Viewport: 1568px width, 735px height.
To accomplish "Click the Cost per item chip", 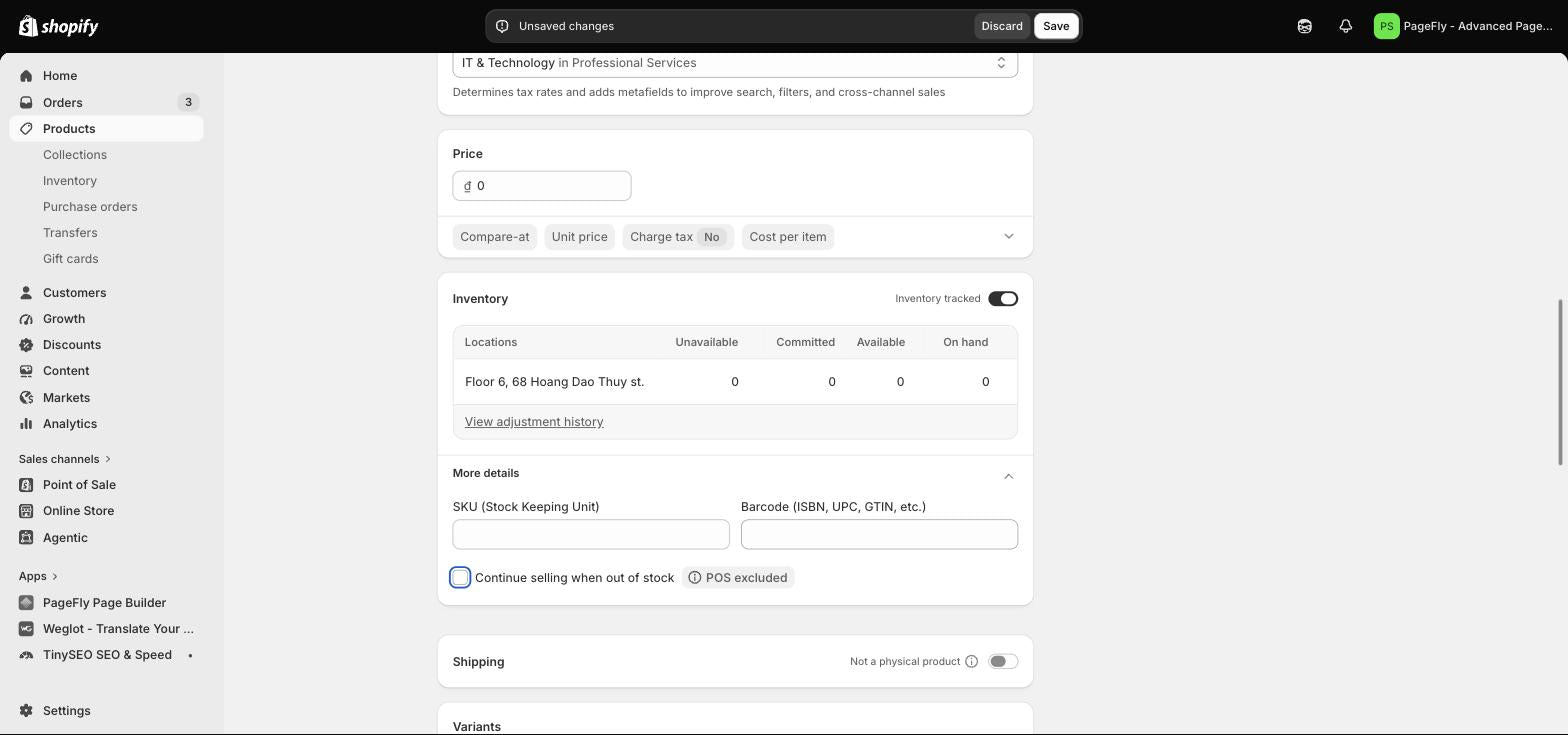I will 788,237.
